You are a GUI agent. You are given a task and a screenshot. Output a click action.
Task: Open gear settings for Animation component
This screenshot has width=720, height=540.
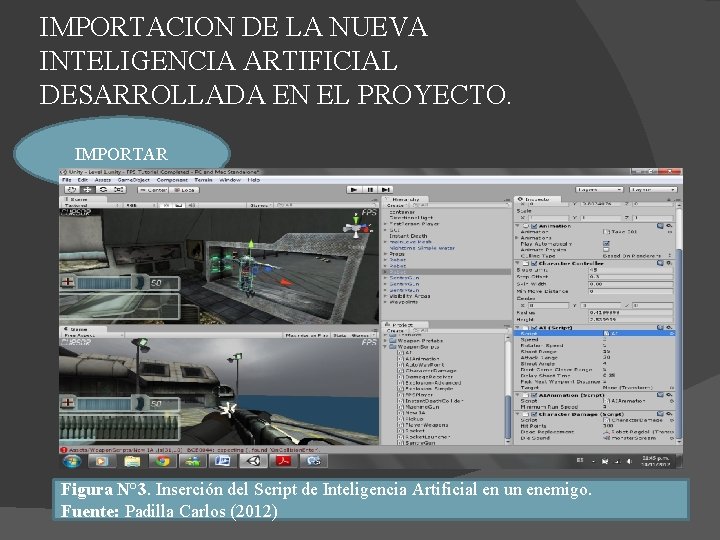pos(669,226)
